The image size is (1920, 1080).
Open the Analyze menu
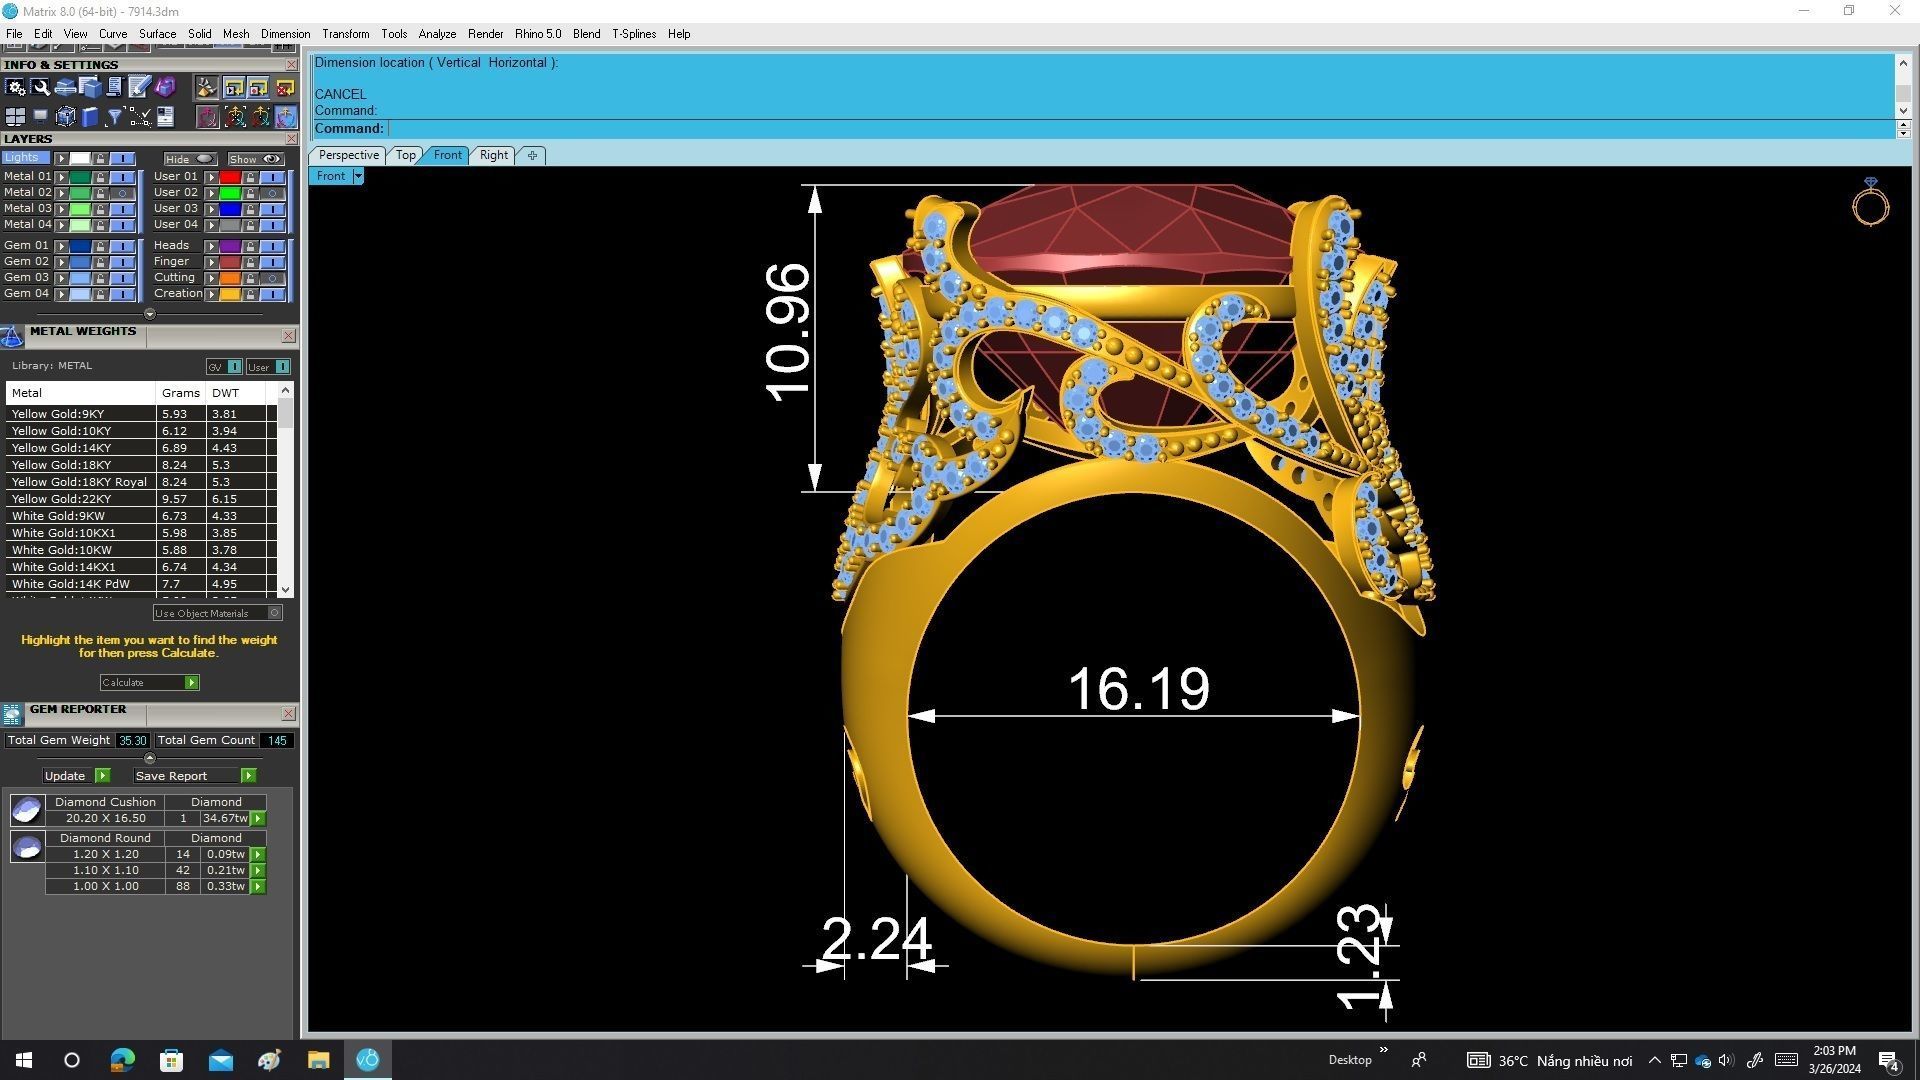tap(437, 34)
